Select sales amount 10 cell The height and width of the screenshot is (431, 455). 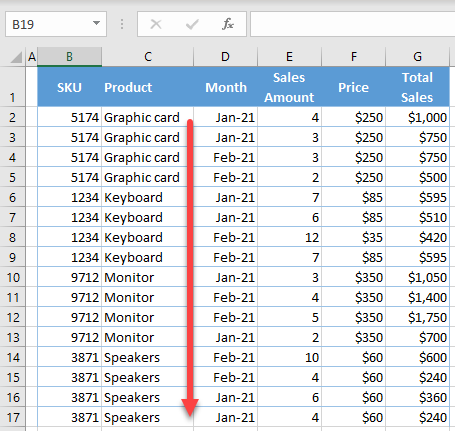point(289,357)
